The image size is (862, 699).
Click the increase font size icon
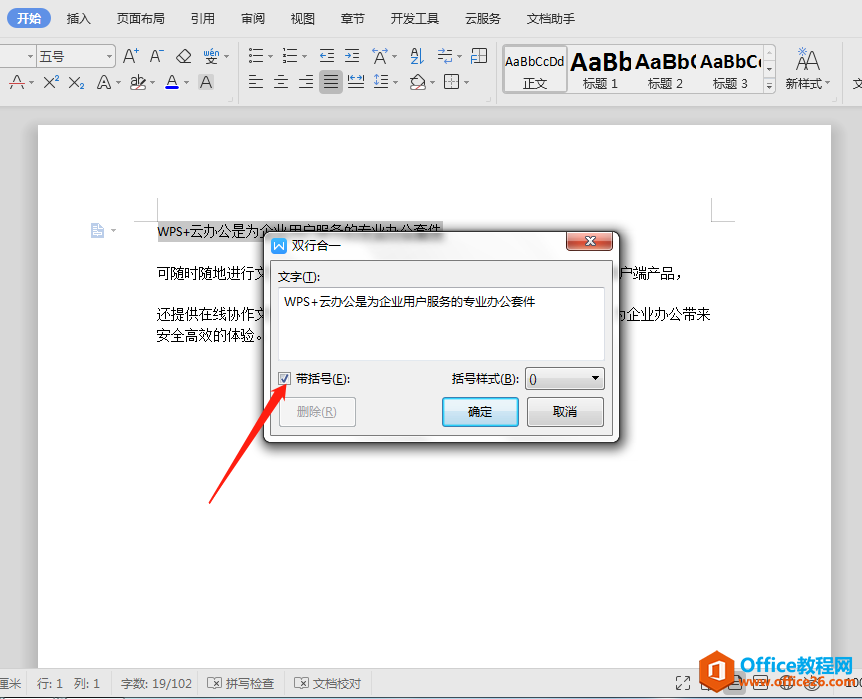pos(130,56)
